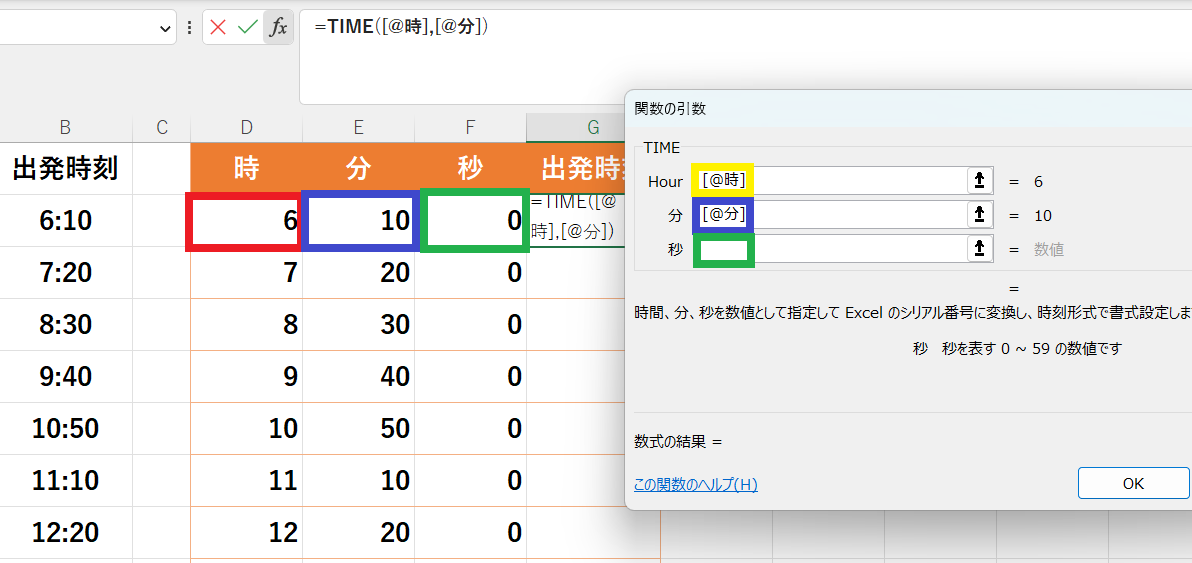Open Insert Function via fx icon
This screenshot has height=563, width=1192.
click(279, 27)
